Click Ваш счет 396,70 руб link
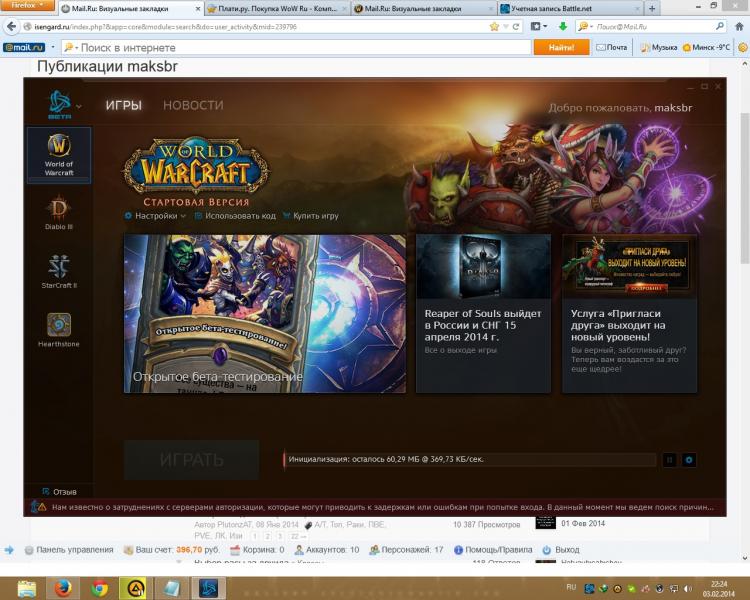Screen dimensions: 750x600 coord(171,550)
